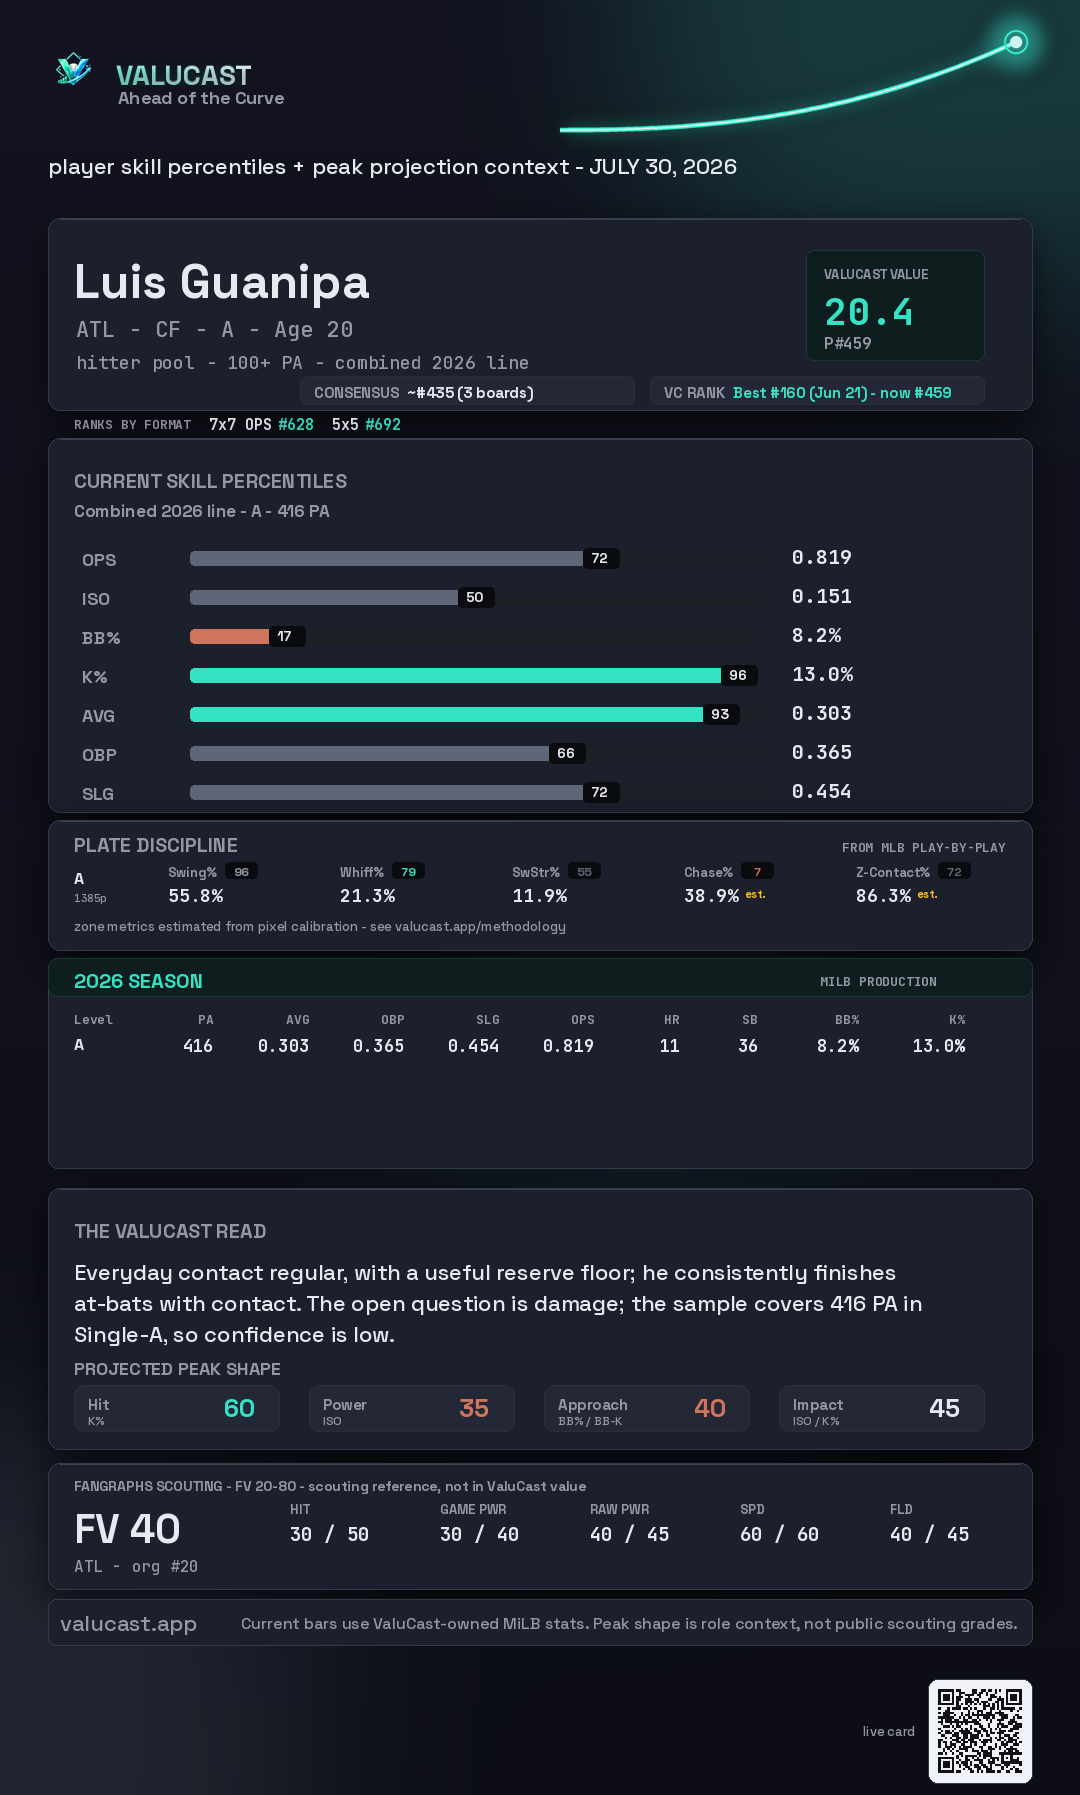
Task: Click the OPS 72 percentile badge
Action: point(601,558)
